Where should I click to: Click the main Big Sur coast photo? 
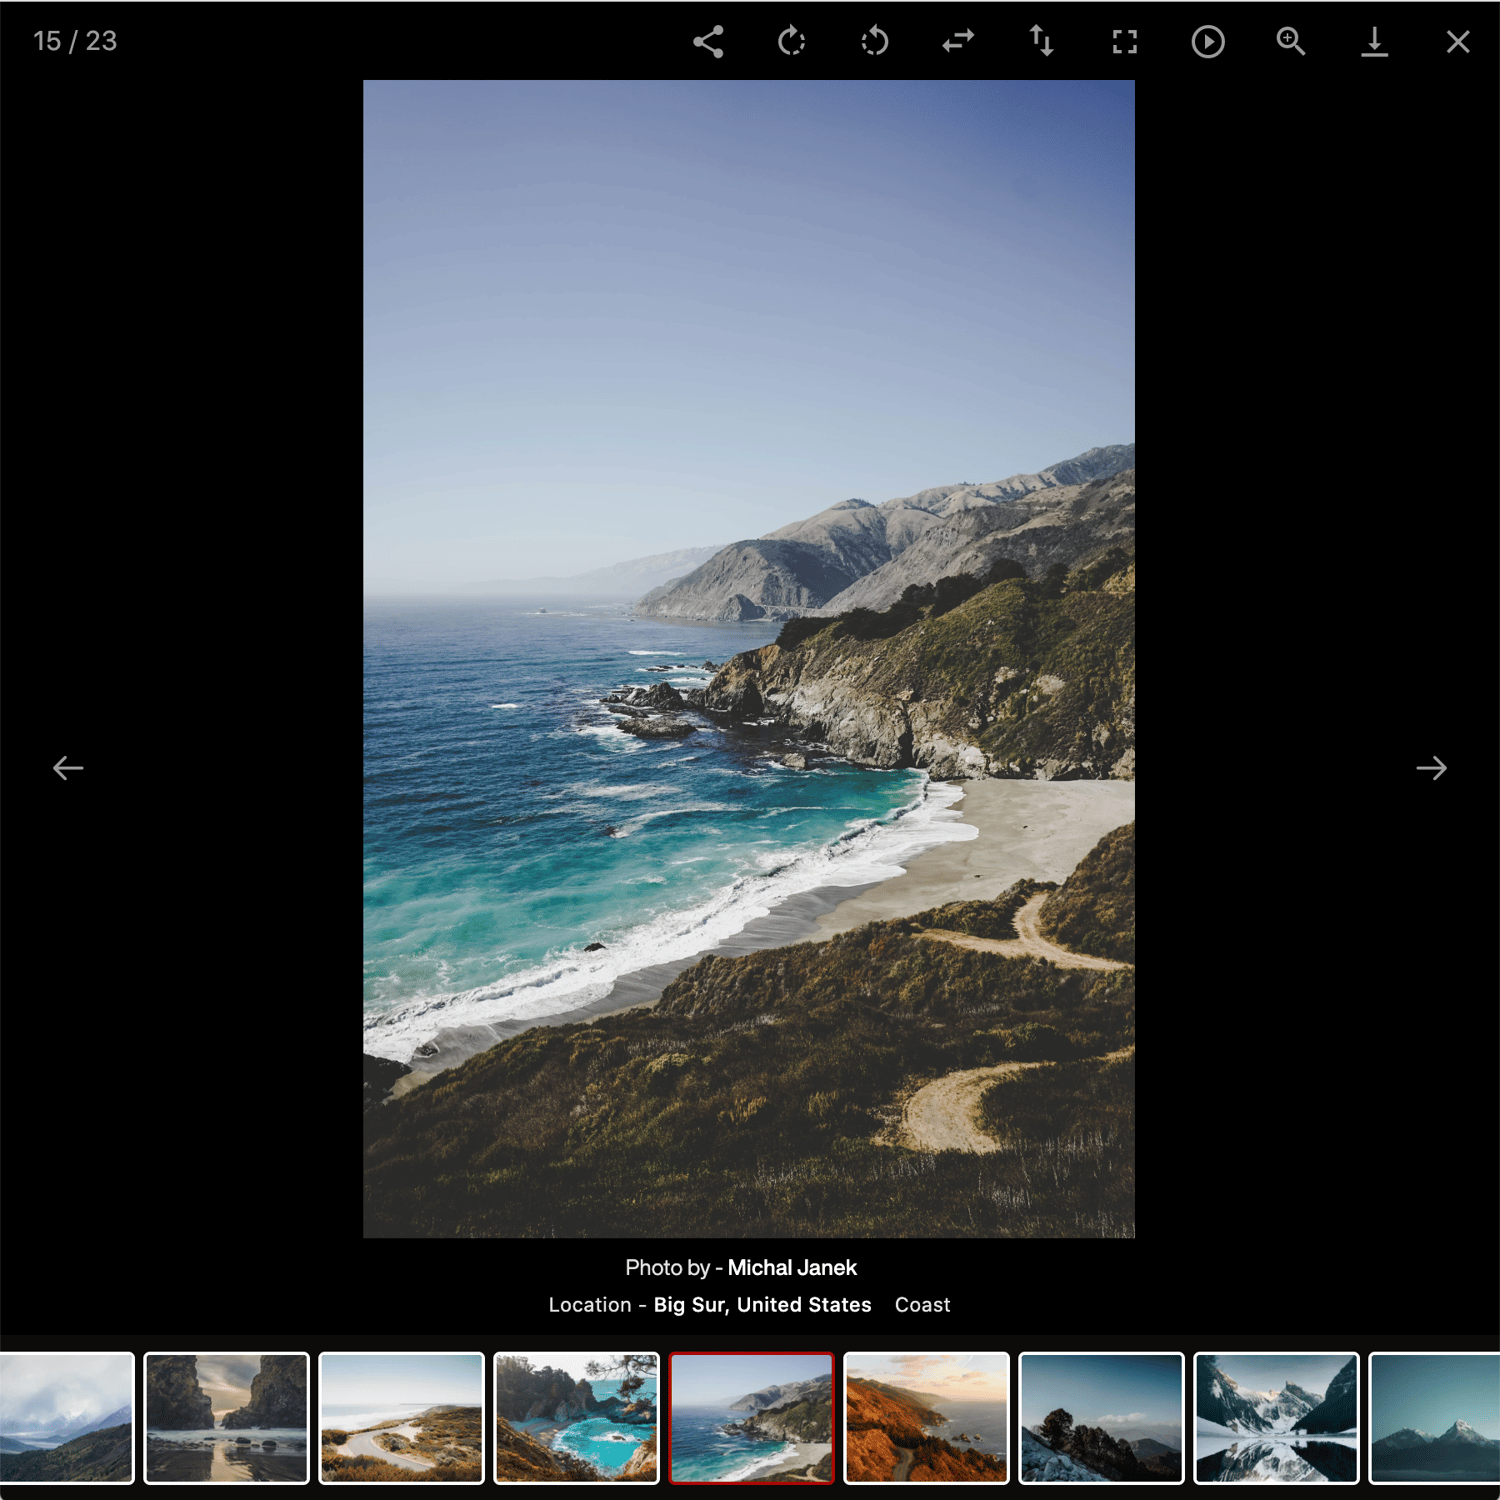coord(749,659)
